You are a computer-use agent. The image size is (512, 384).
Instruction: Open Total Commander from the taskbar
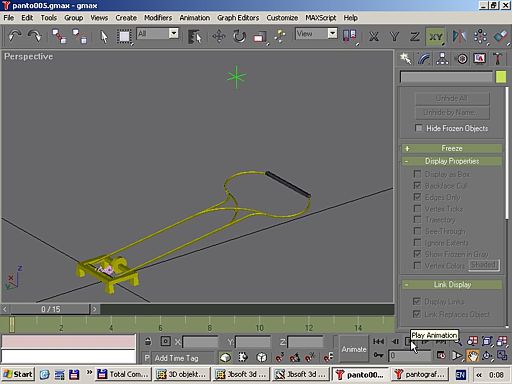123,374
